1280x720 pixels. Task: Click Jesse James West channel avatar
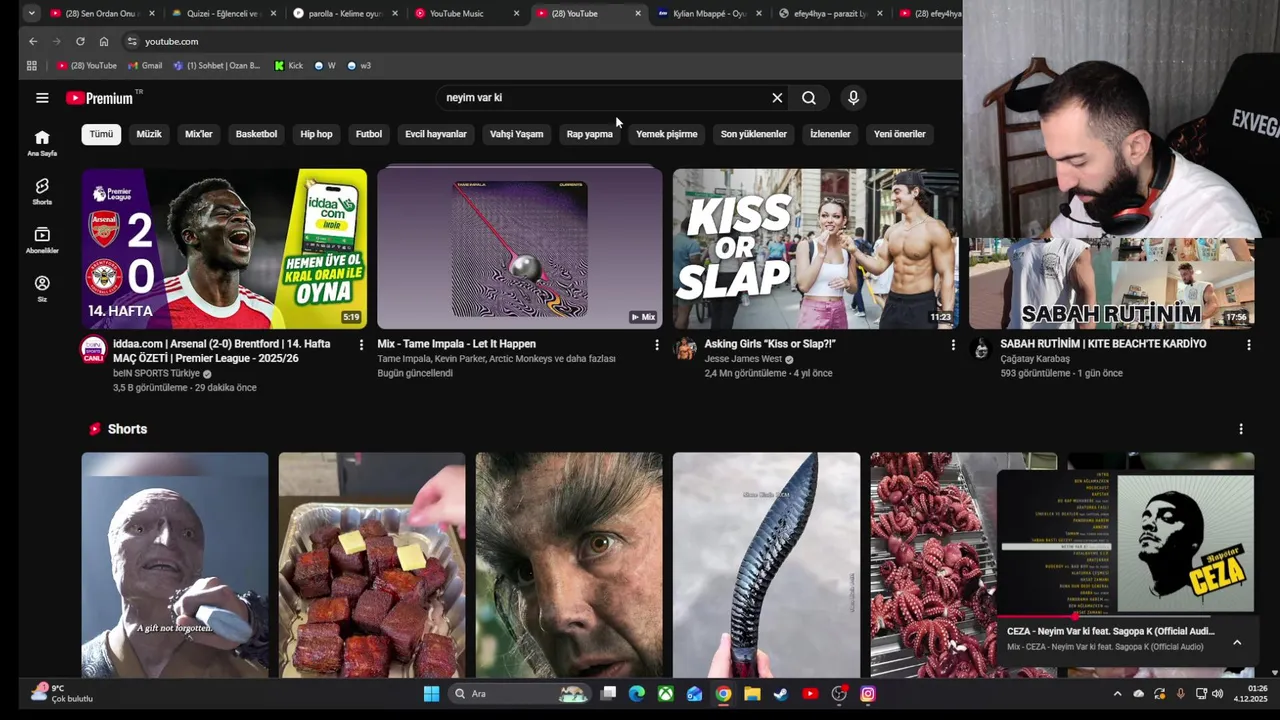pos(685,348)
